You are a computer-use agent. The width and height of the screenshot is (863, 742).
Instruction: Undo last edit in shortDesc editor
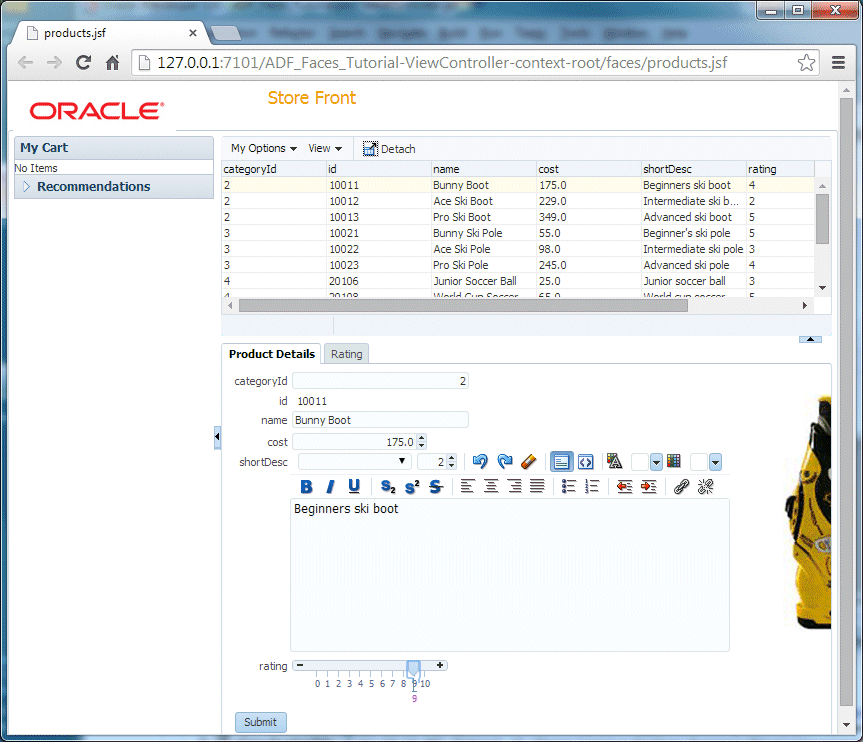[x=480, y=461]
